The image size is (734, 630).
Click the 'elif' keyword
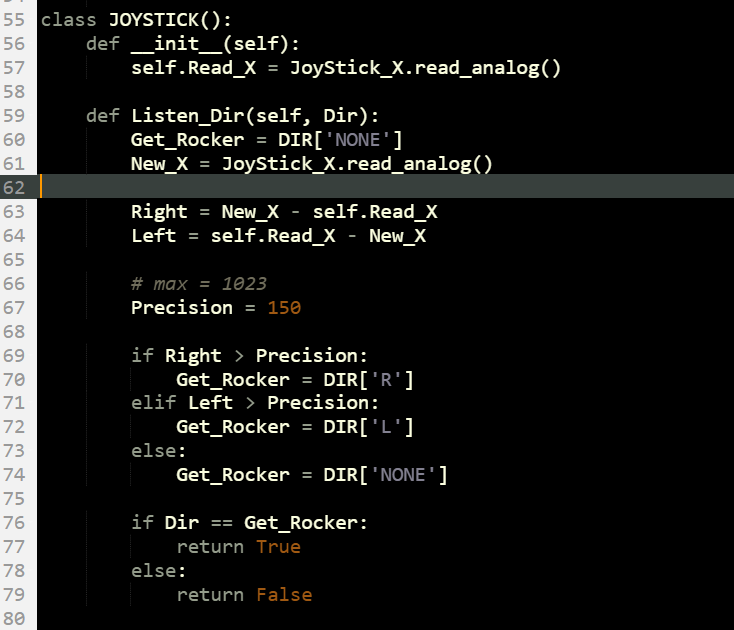pyautogui.click(x=153, y=403)
